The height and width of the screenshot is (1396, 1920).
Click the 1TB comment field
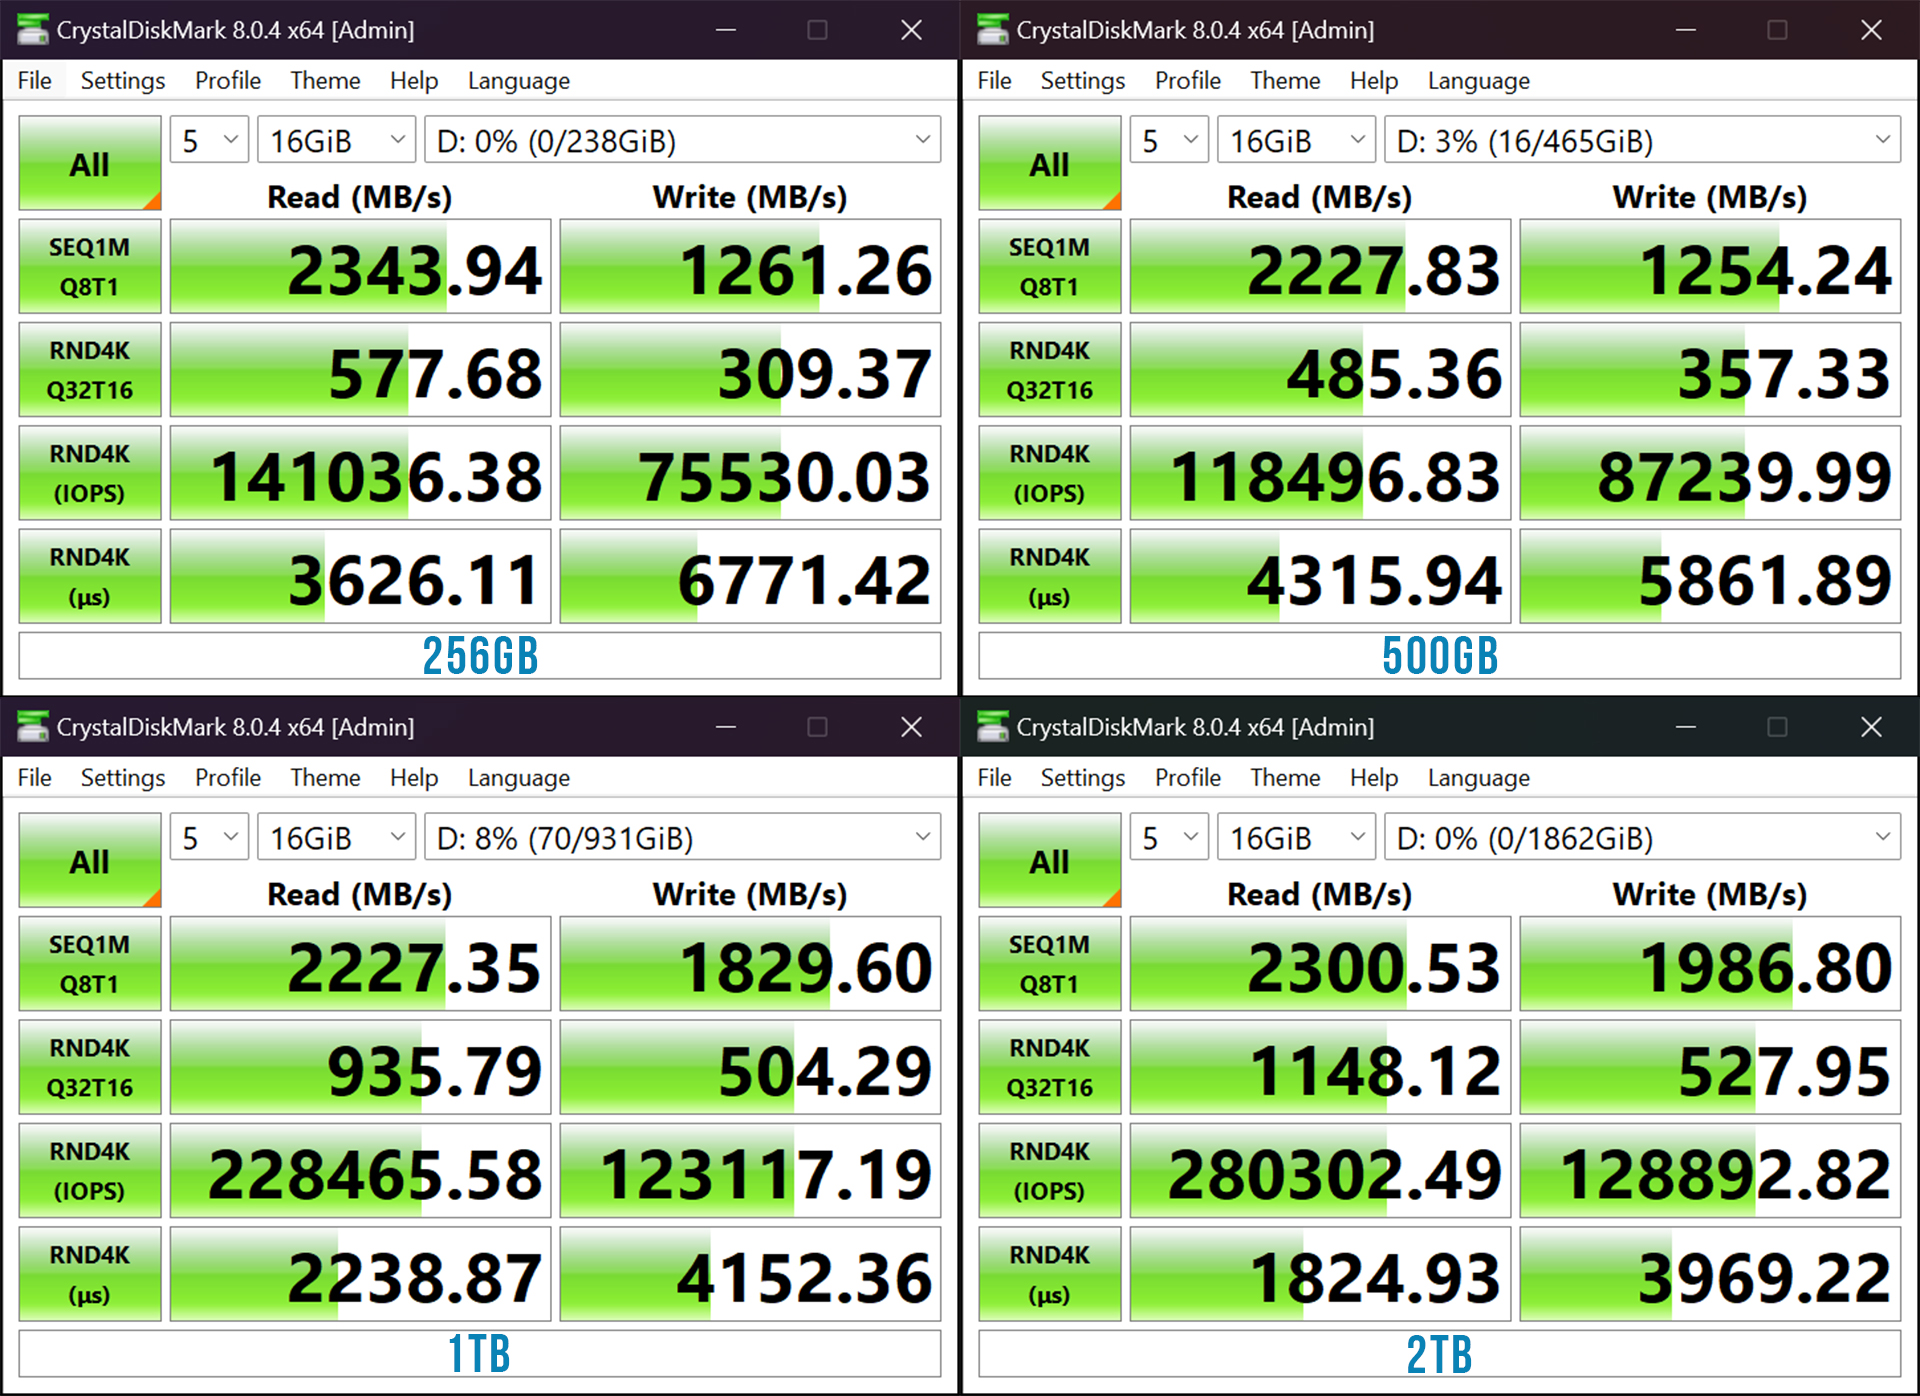tap(480, 1353)
